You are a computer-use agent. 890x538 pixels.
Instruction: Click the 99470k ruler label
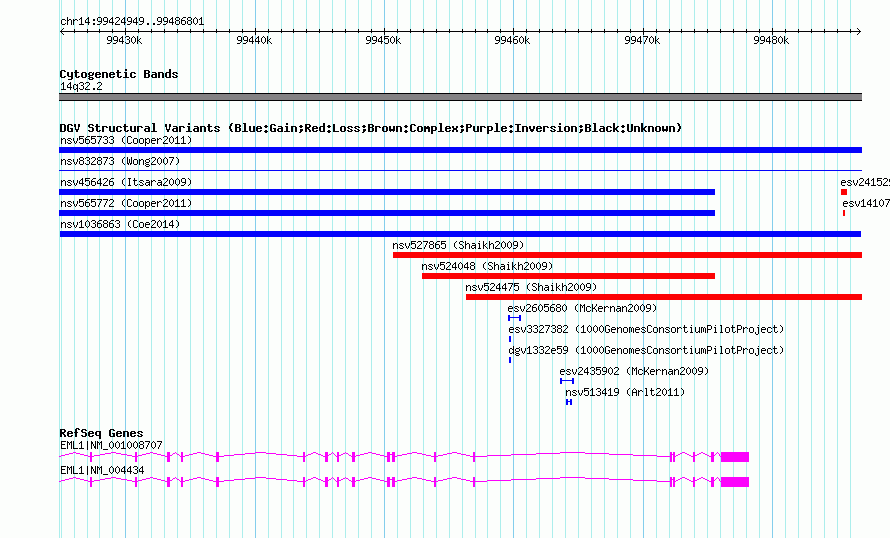pyautogui.click(x=642, y=40)
